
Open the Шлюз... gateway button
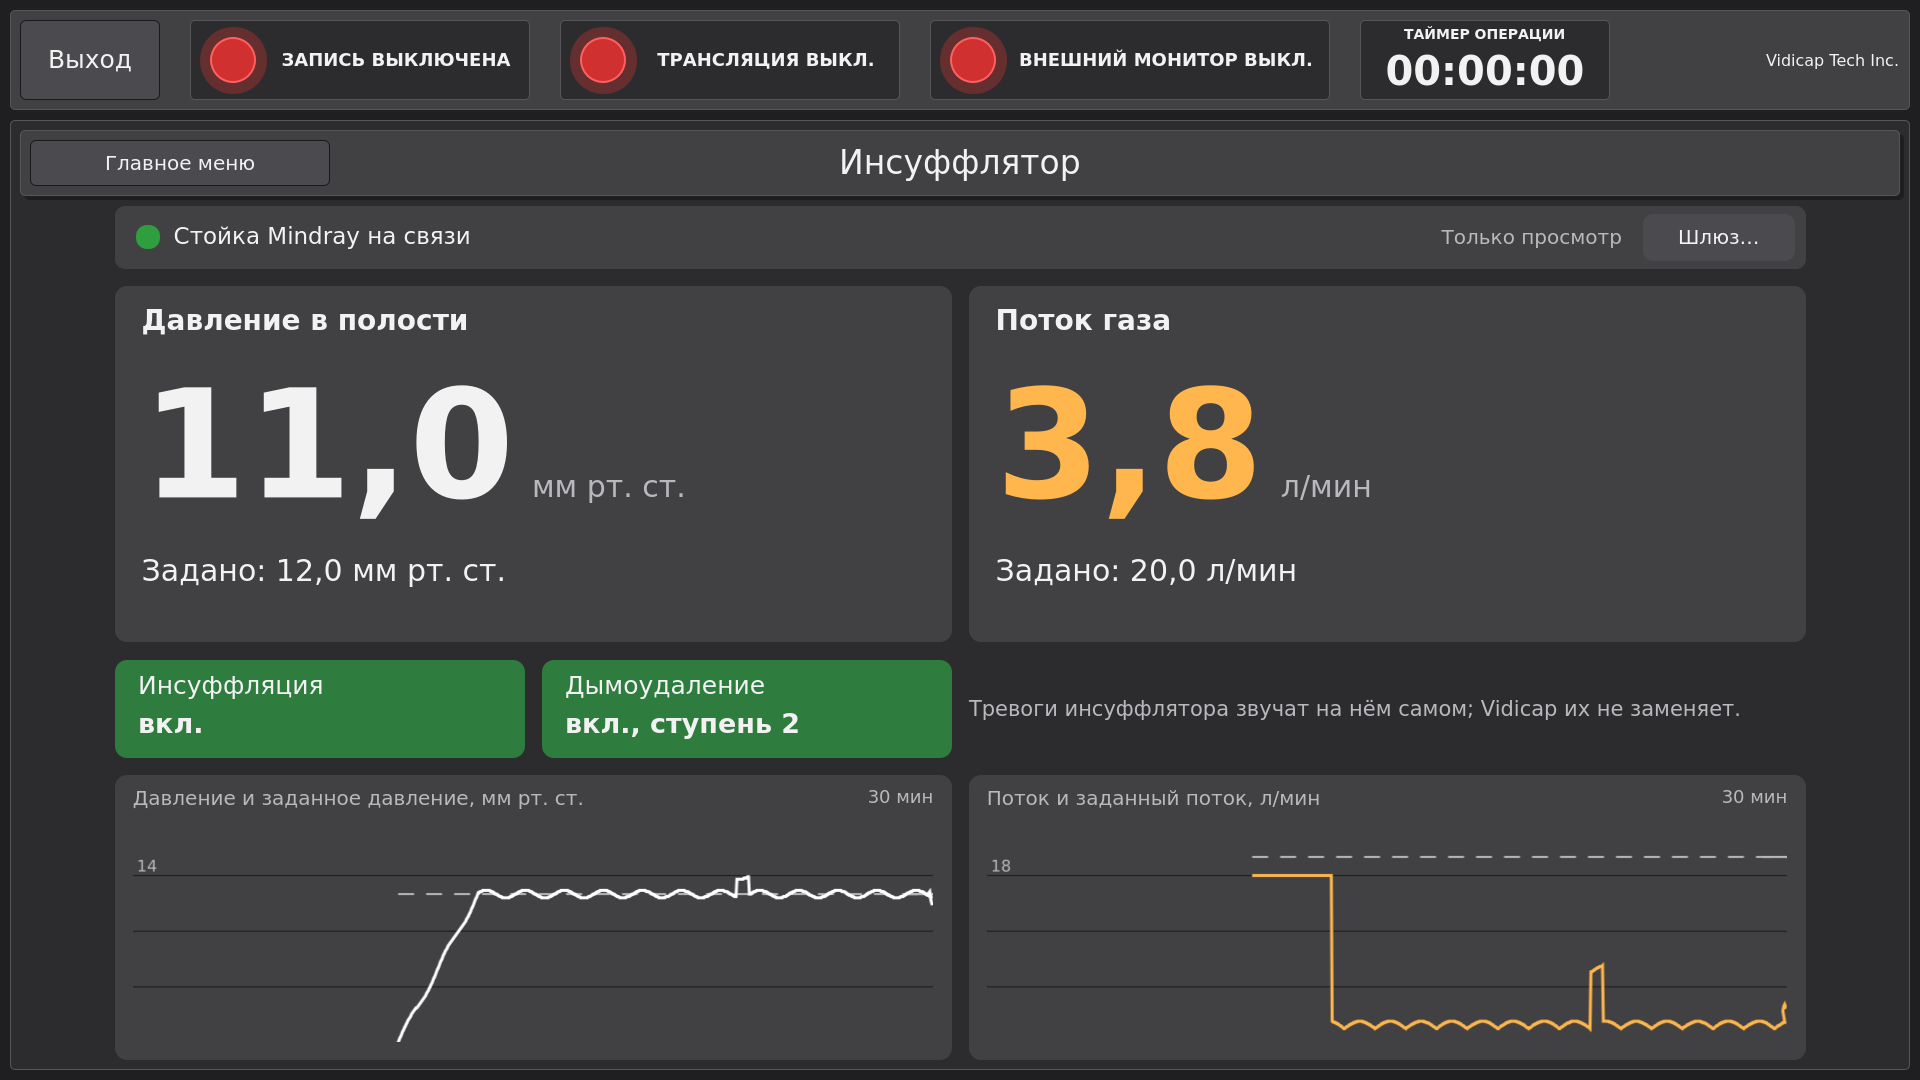(x=1719, y=238)
